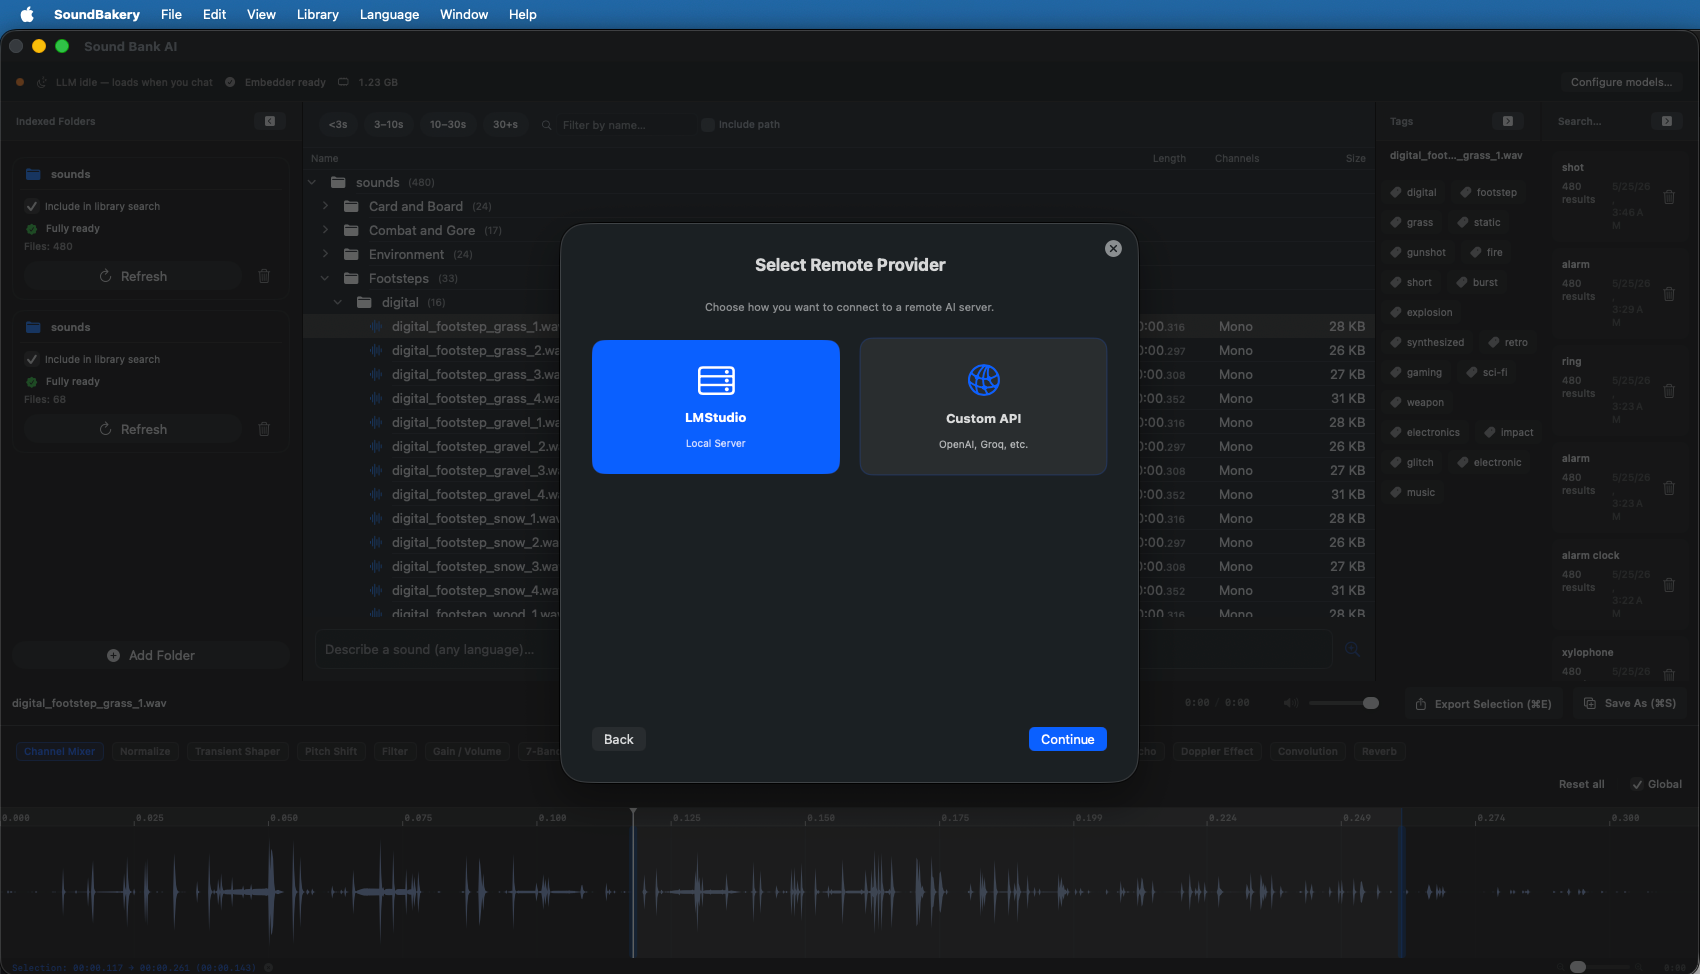Filter by 30+s duration

point(505,124)
